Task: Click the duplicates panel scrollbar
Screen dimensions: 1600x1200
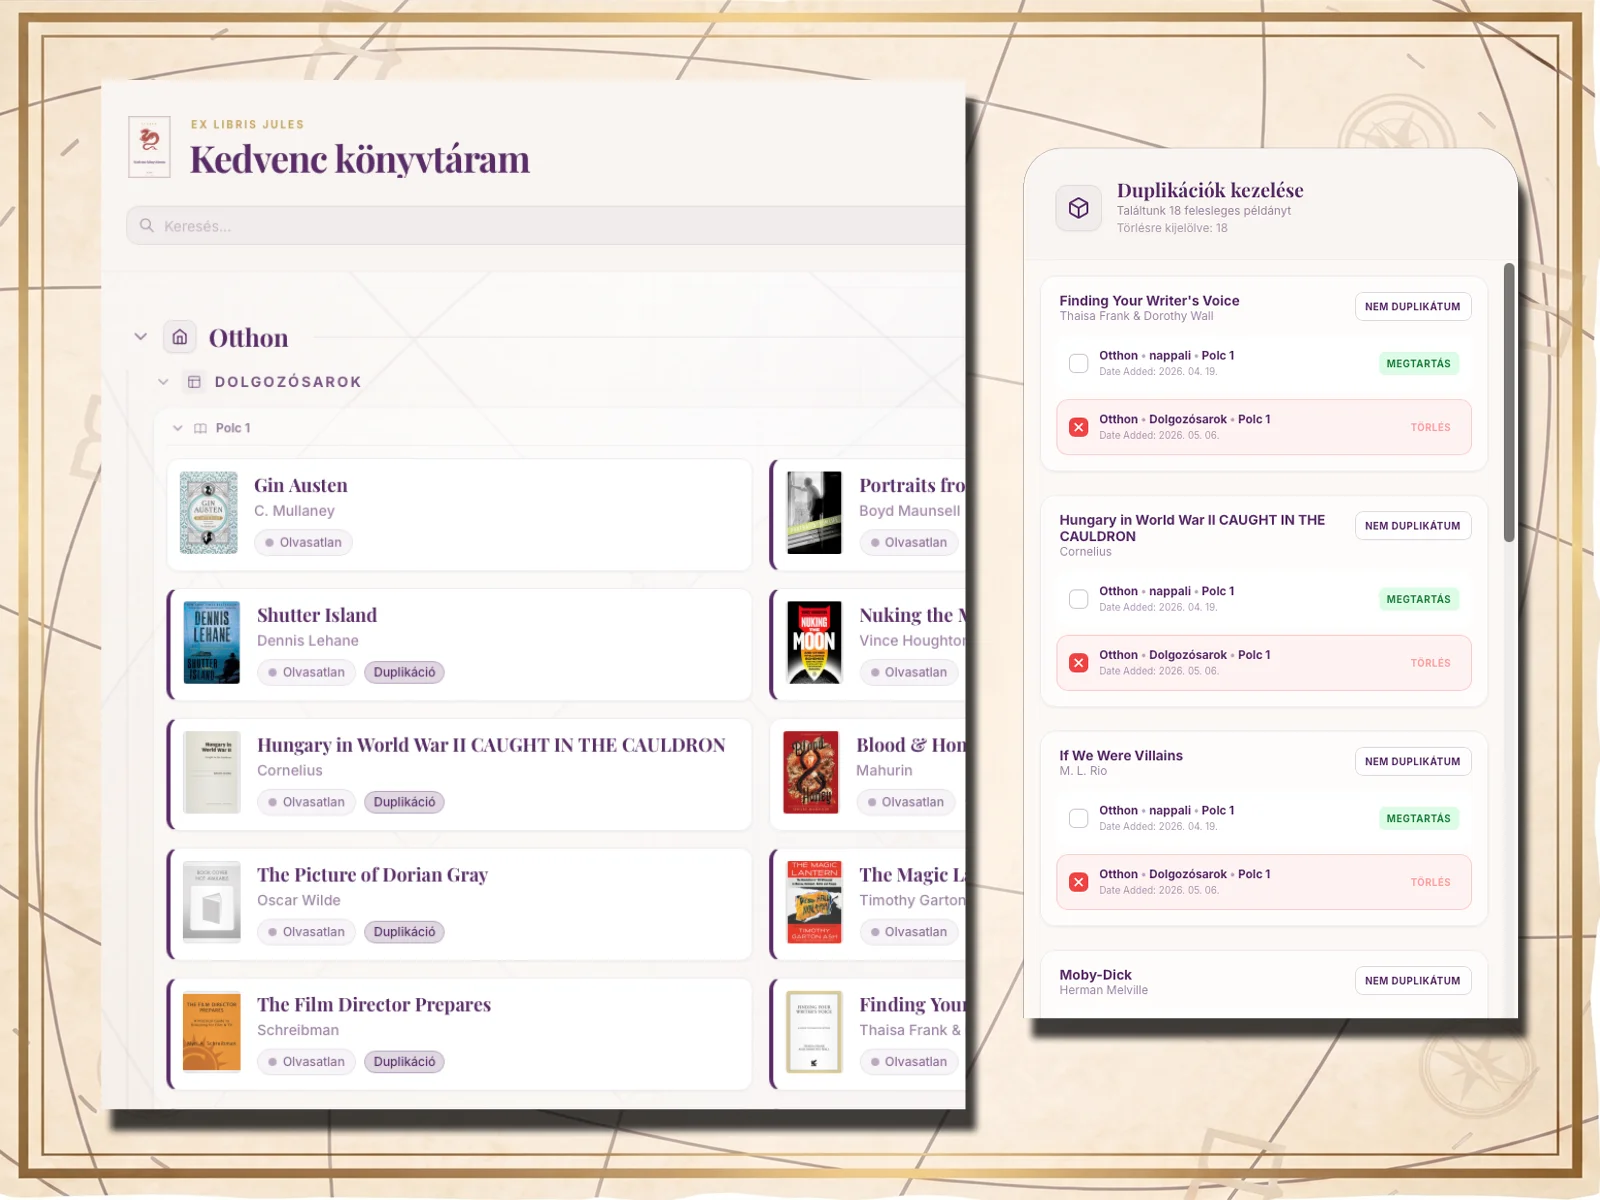Action: 1509,402
